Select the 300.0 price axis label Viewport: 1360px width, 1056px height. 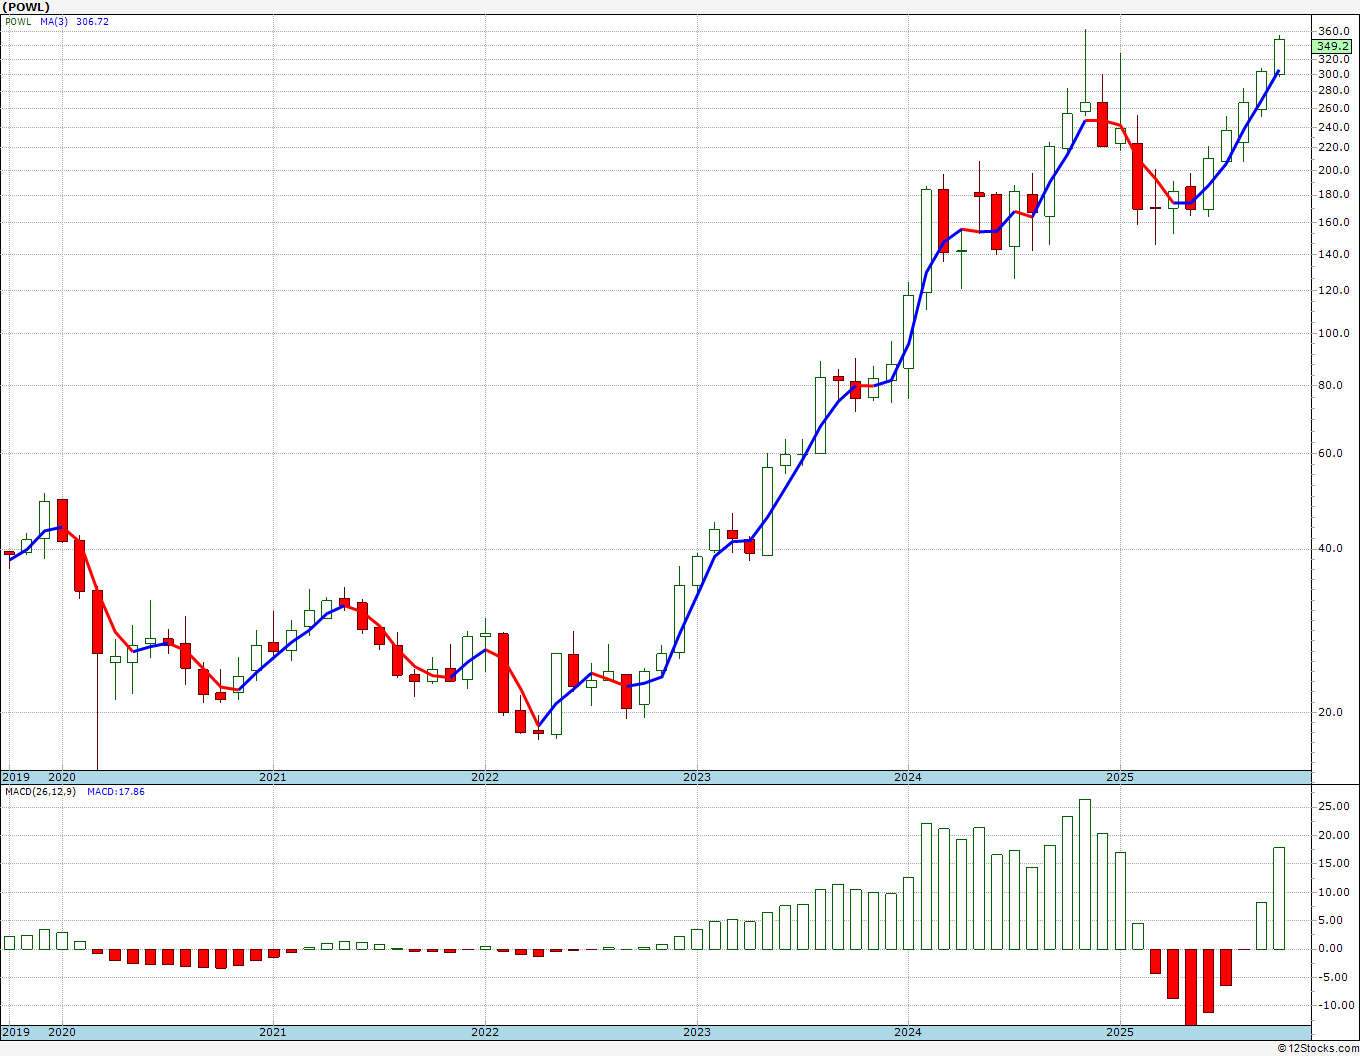coord(1334,74)
